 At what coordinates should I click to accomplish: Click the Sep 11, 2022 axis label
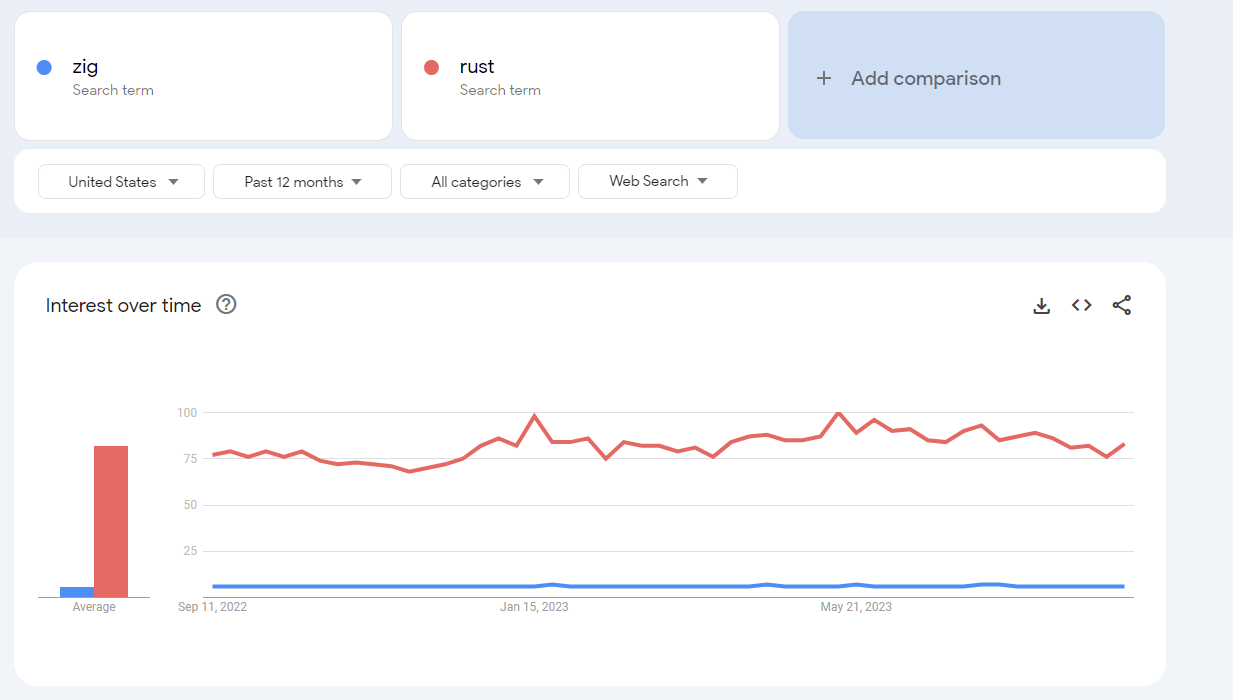pyautogui.click(x=212, y=607)
